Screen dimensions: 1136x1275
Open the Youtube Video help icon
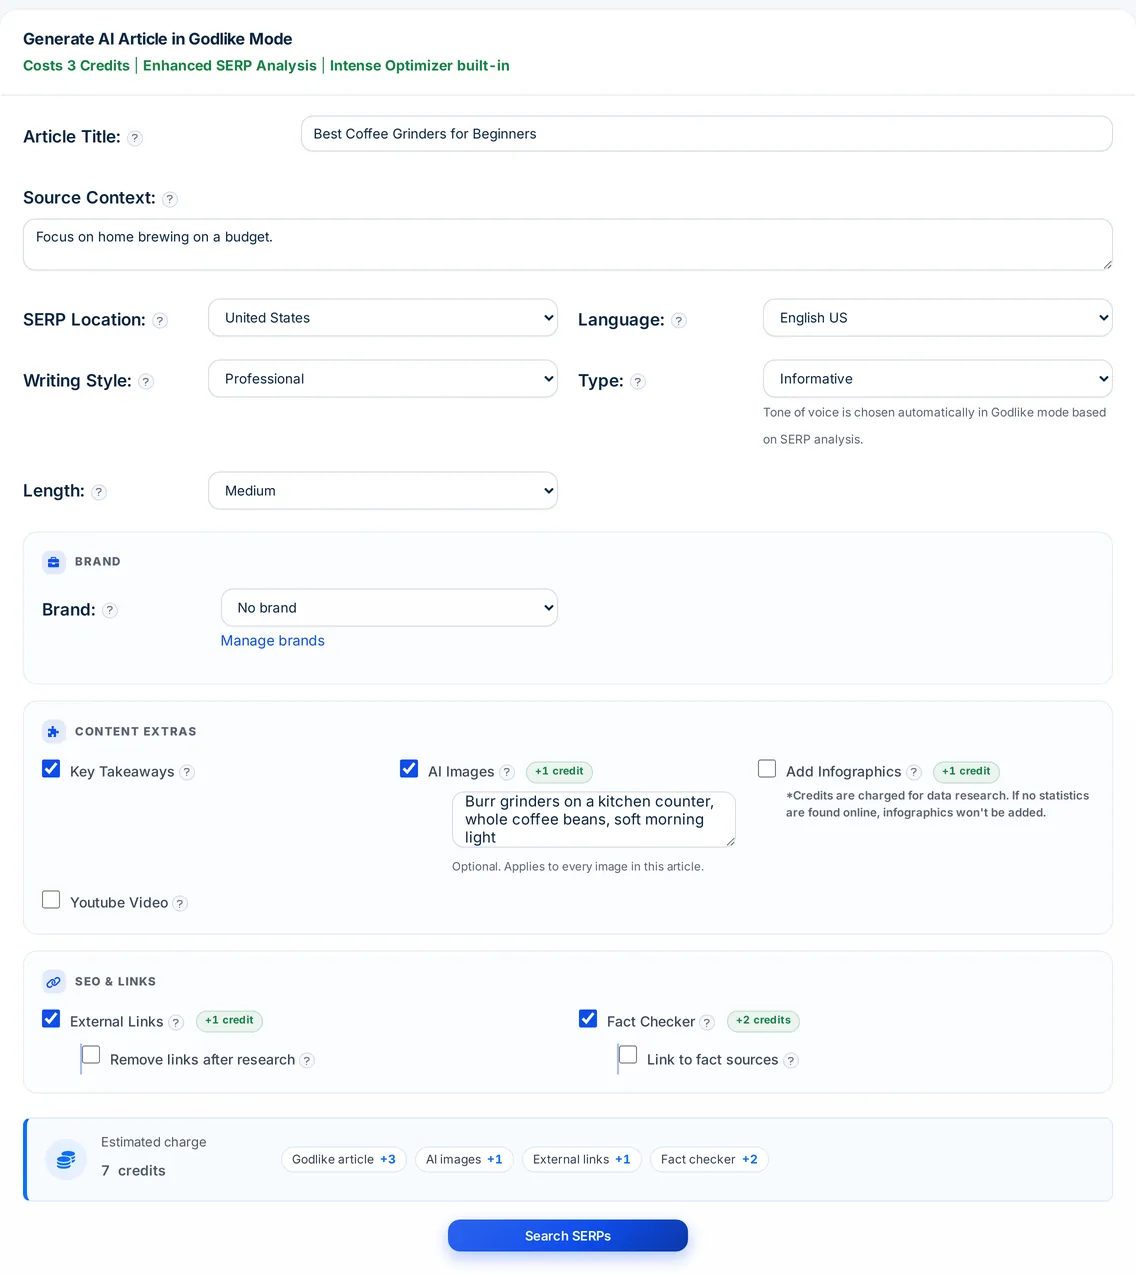coord(180,904)
